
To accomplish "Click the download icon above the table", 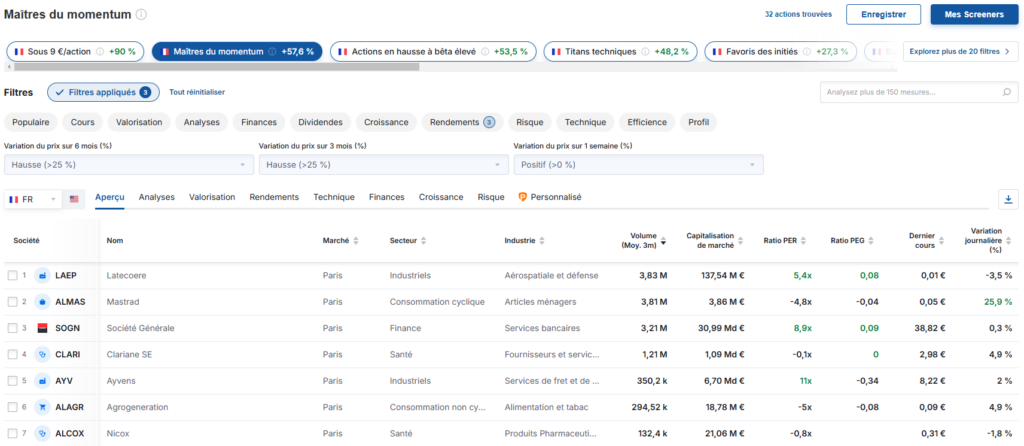I will (1007, 199).
